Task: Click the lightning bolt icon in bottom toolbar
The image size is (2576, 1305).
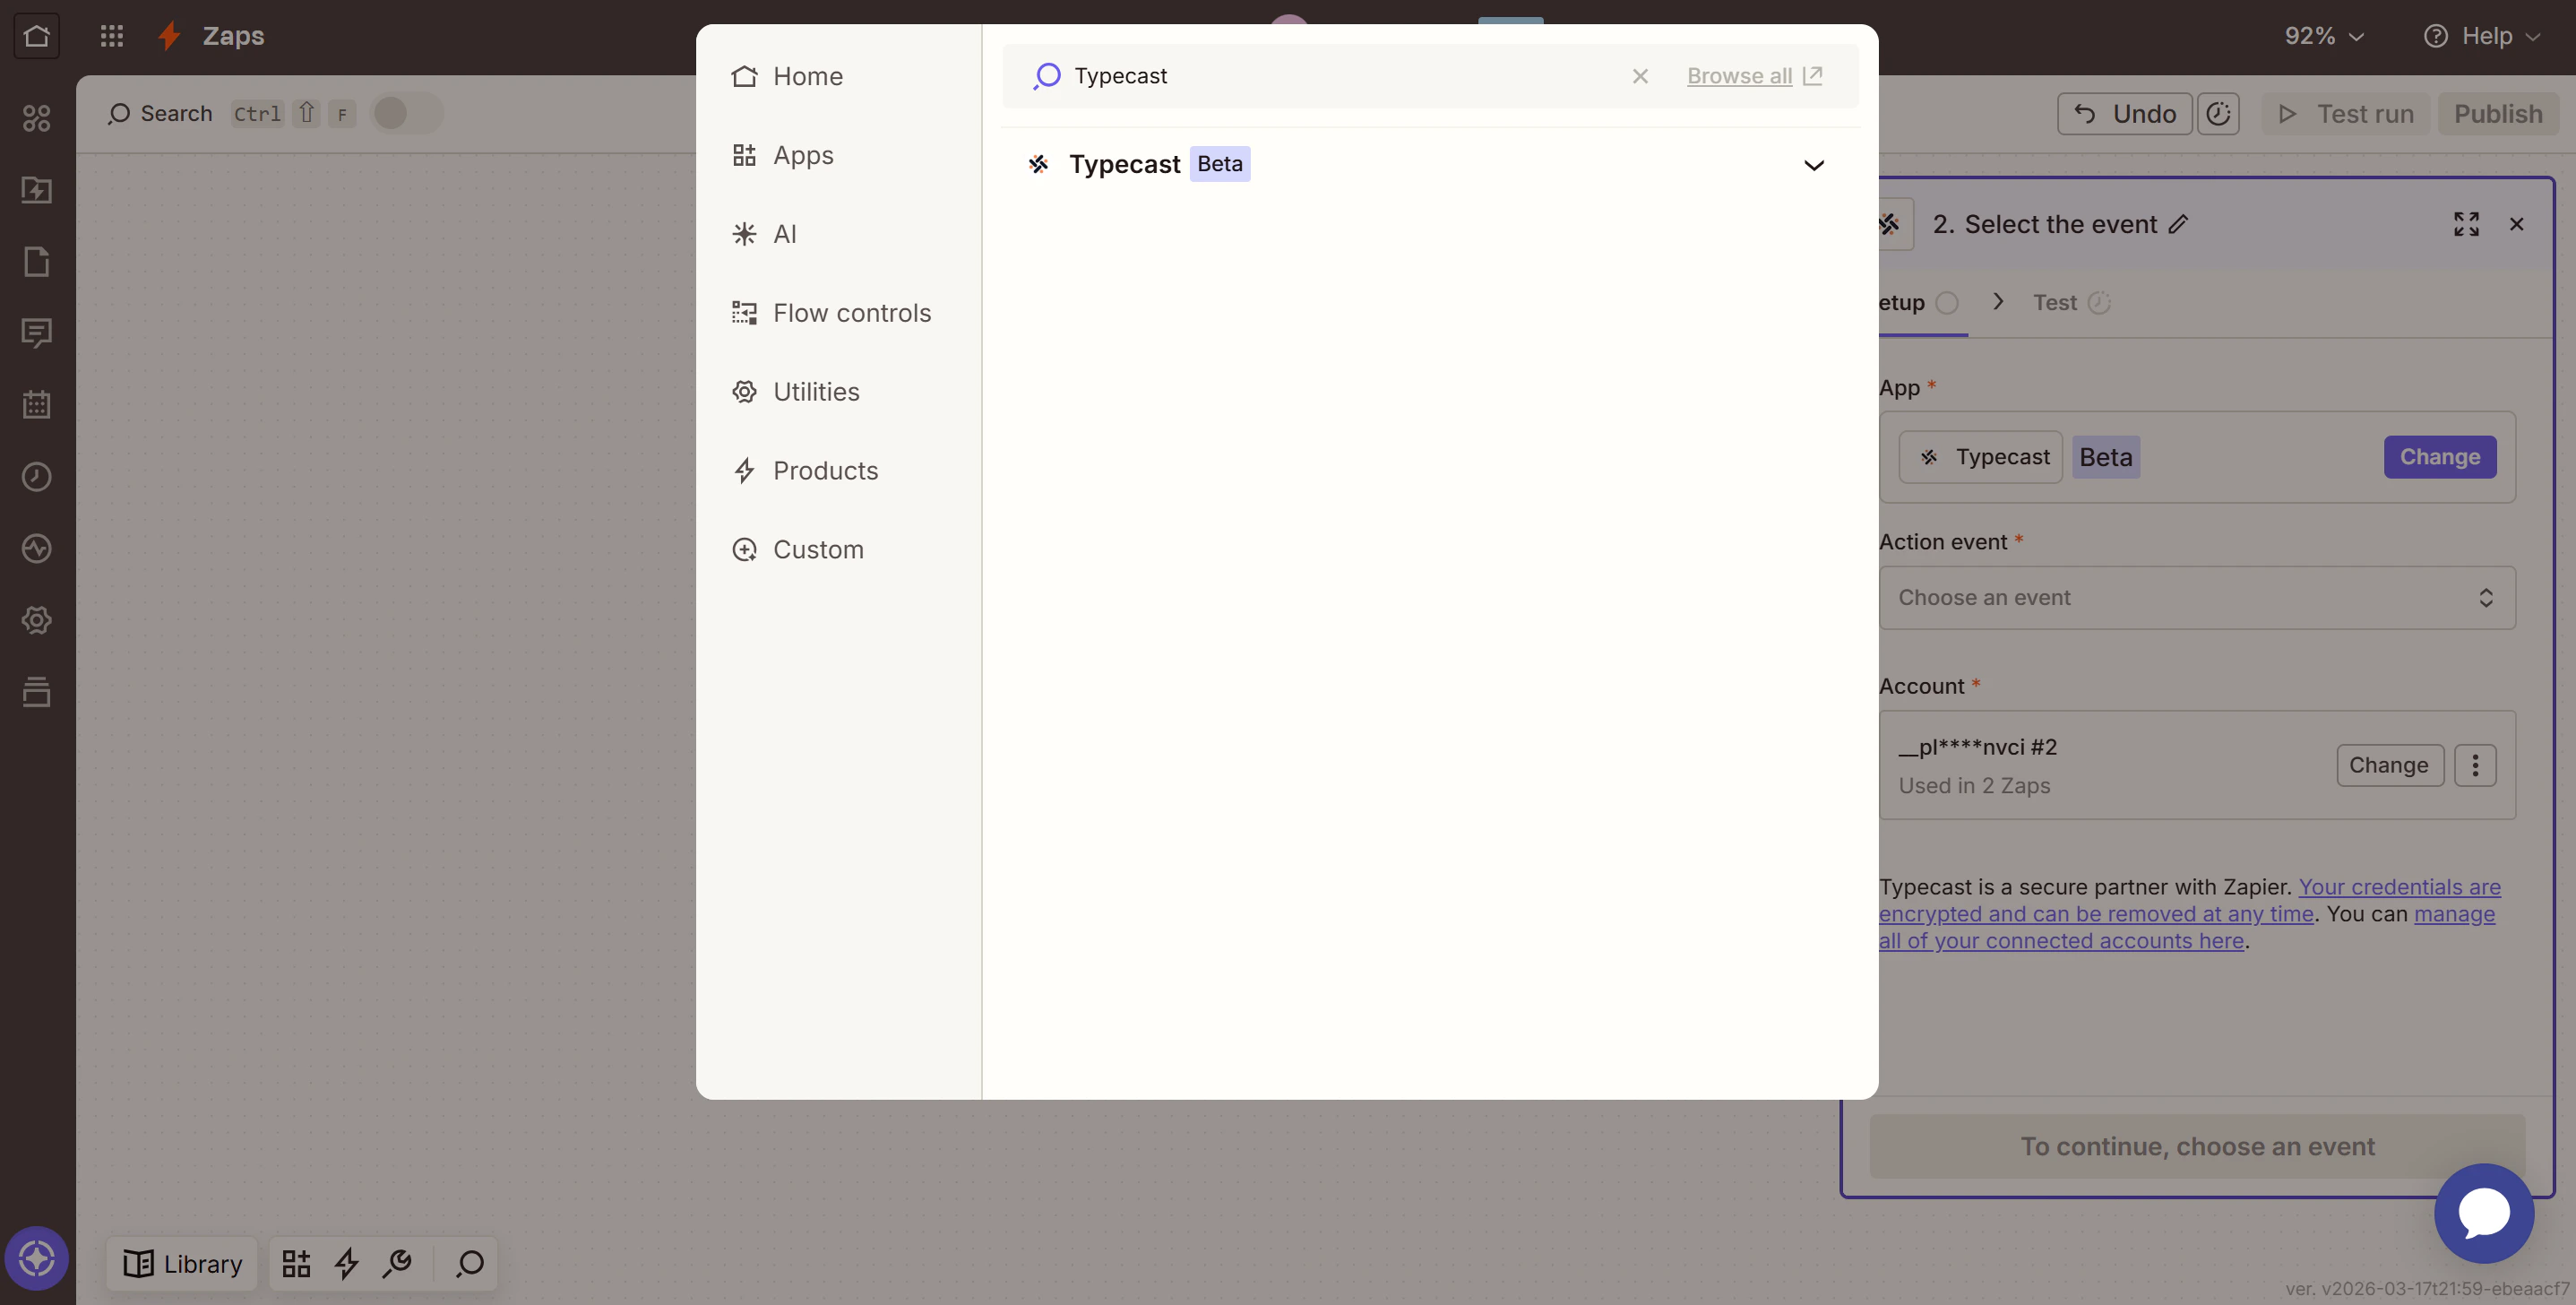Action: click(346, 1264)
